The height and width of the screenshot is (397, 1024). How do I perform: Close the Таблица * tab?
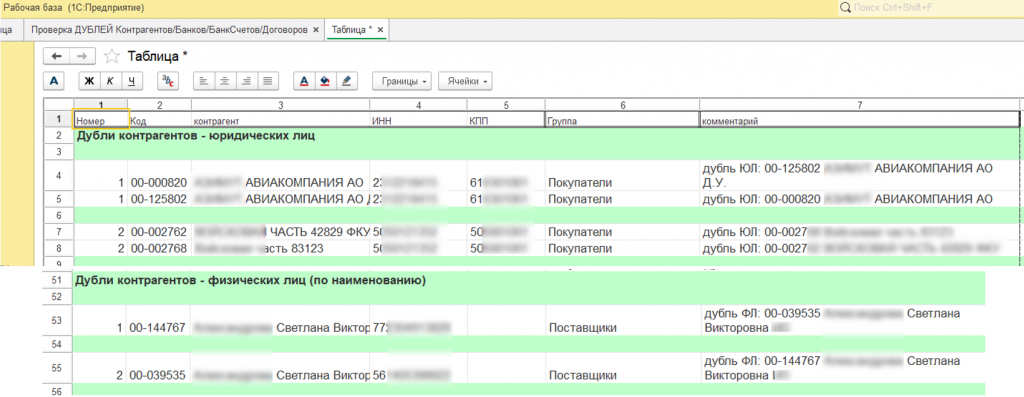(380, 30)
